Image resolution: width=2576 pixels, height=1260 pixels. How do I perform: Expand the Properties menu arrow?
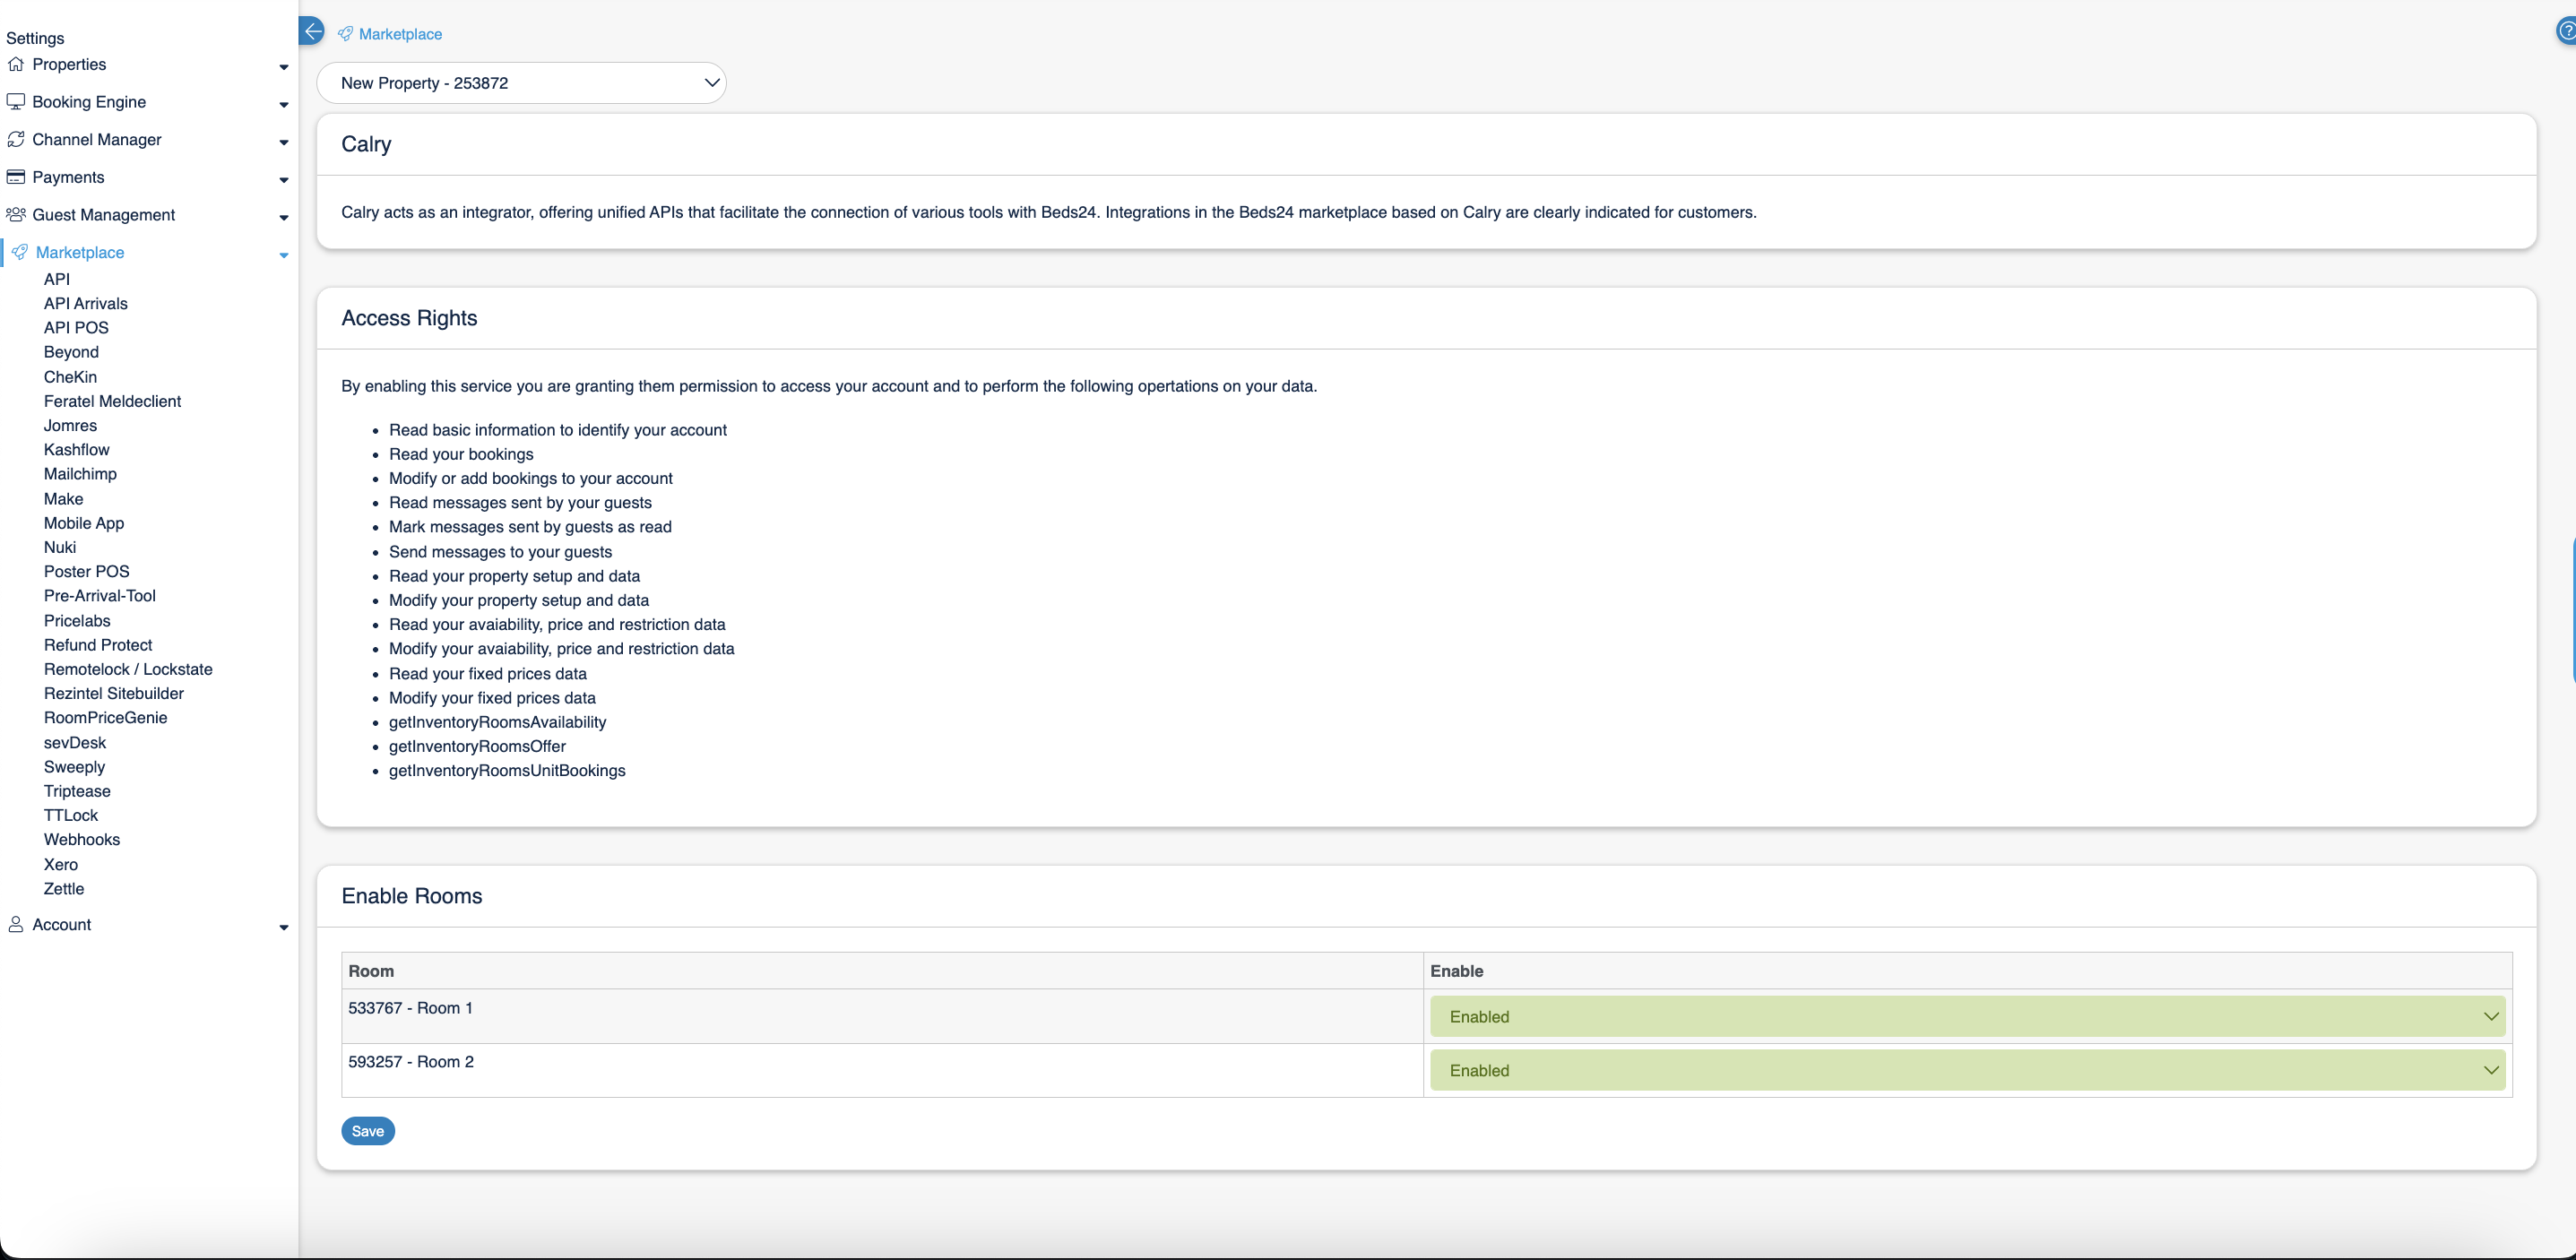click(x=284, y=67)
